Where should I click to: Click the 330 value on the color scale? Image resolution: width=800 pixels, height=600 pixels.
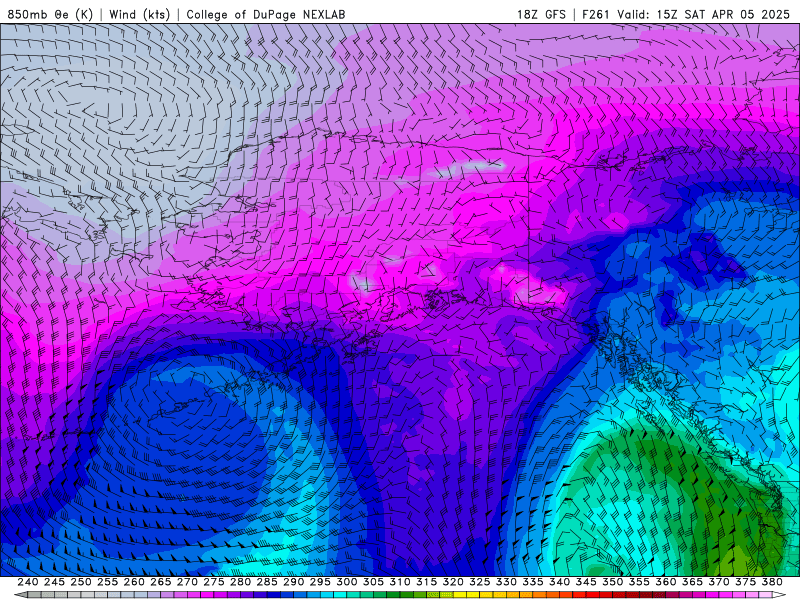(x=506, y=582)
